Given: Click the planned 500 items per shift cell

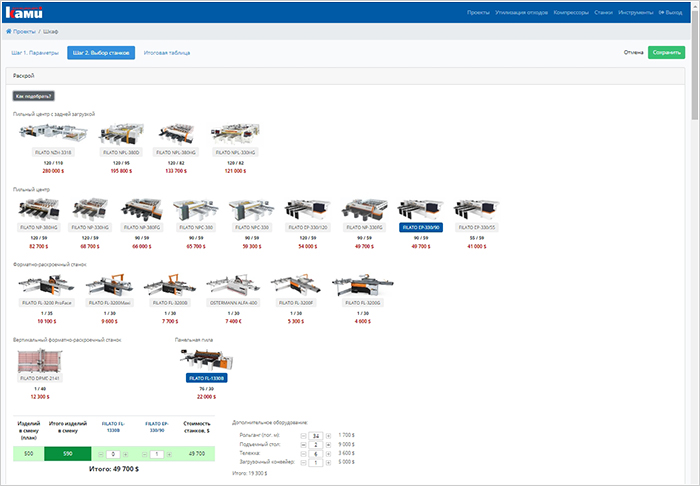Looking at the screenshot, I should (29, 453).
